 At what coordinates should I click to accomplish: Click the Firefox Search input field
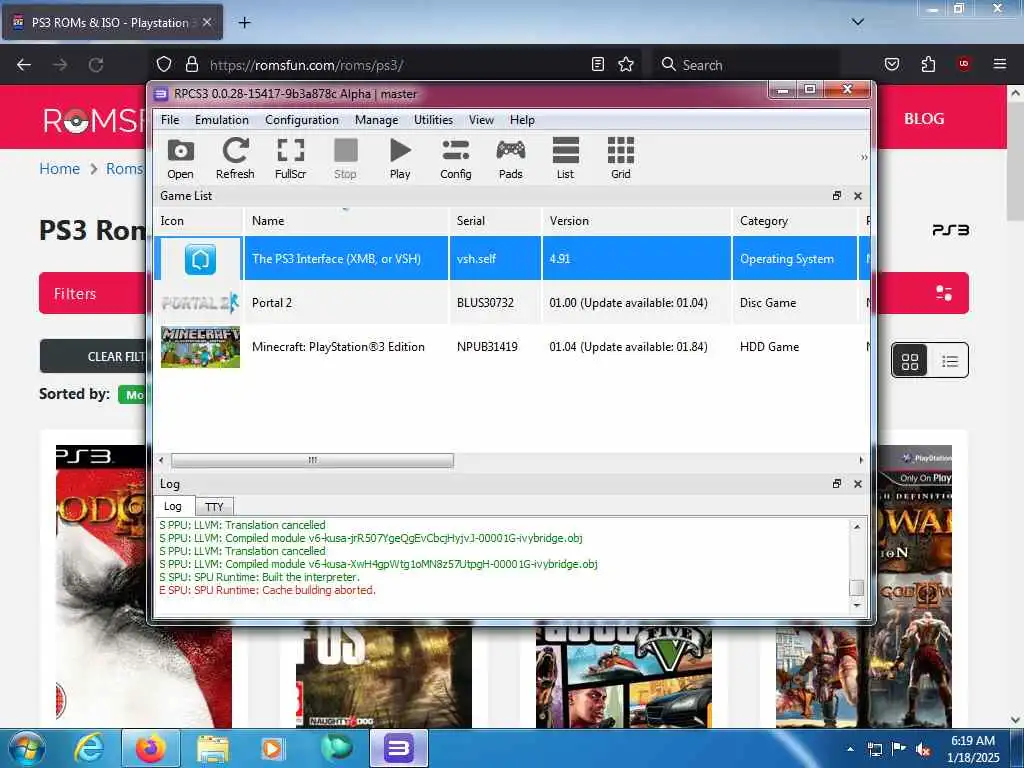click(x=746, y=65)
